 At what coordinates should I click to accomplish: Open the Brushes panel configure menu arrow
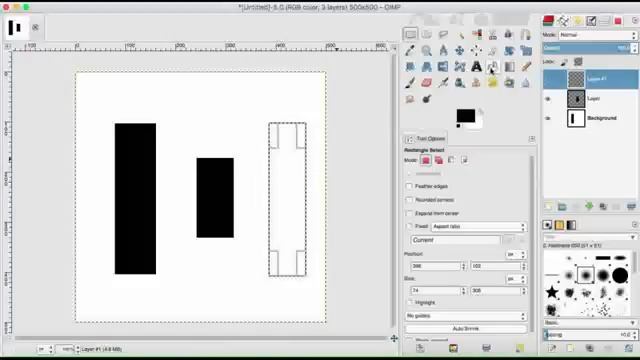pyautogui.click(x=634, y=224)
